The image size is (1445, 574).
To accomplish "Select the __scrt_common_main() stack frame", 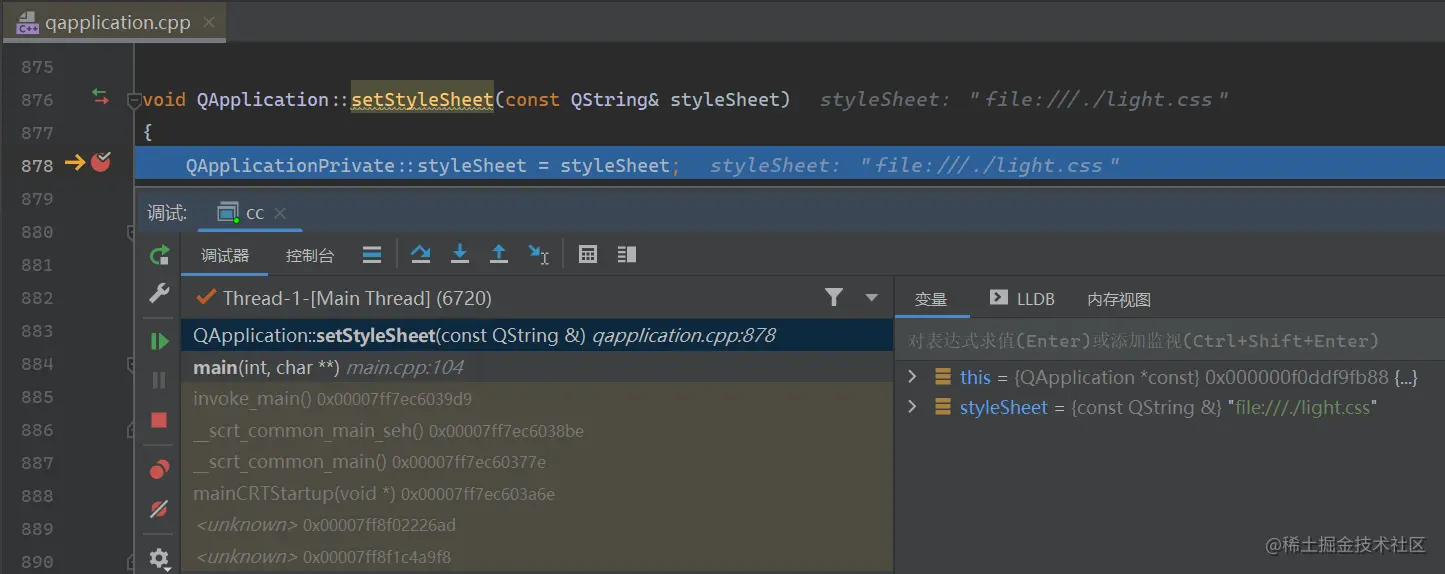I will [537, 462].
